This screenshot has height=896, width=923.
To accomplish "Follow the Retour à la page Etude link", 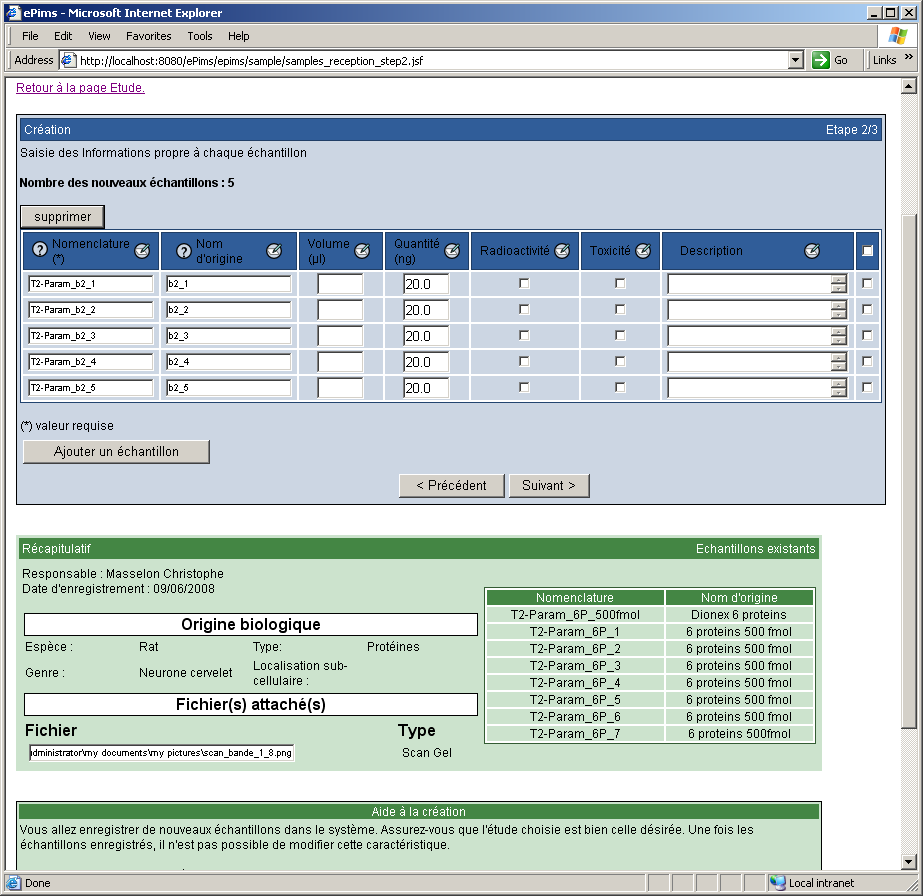I will (79, 88).
